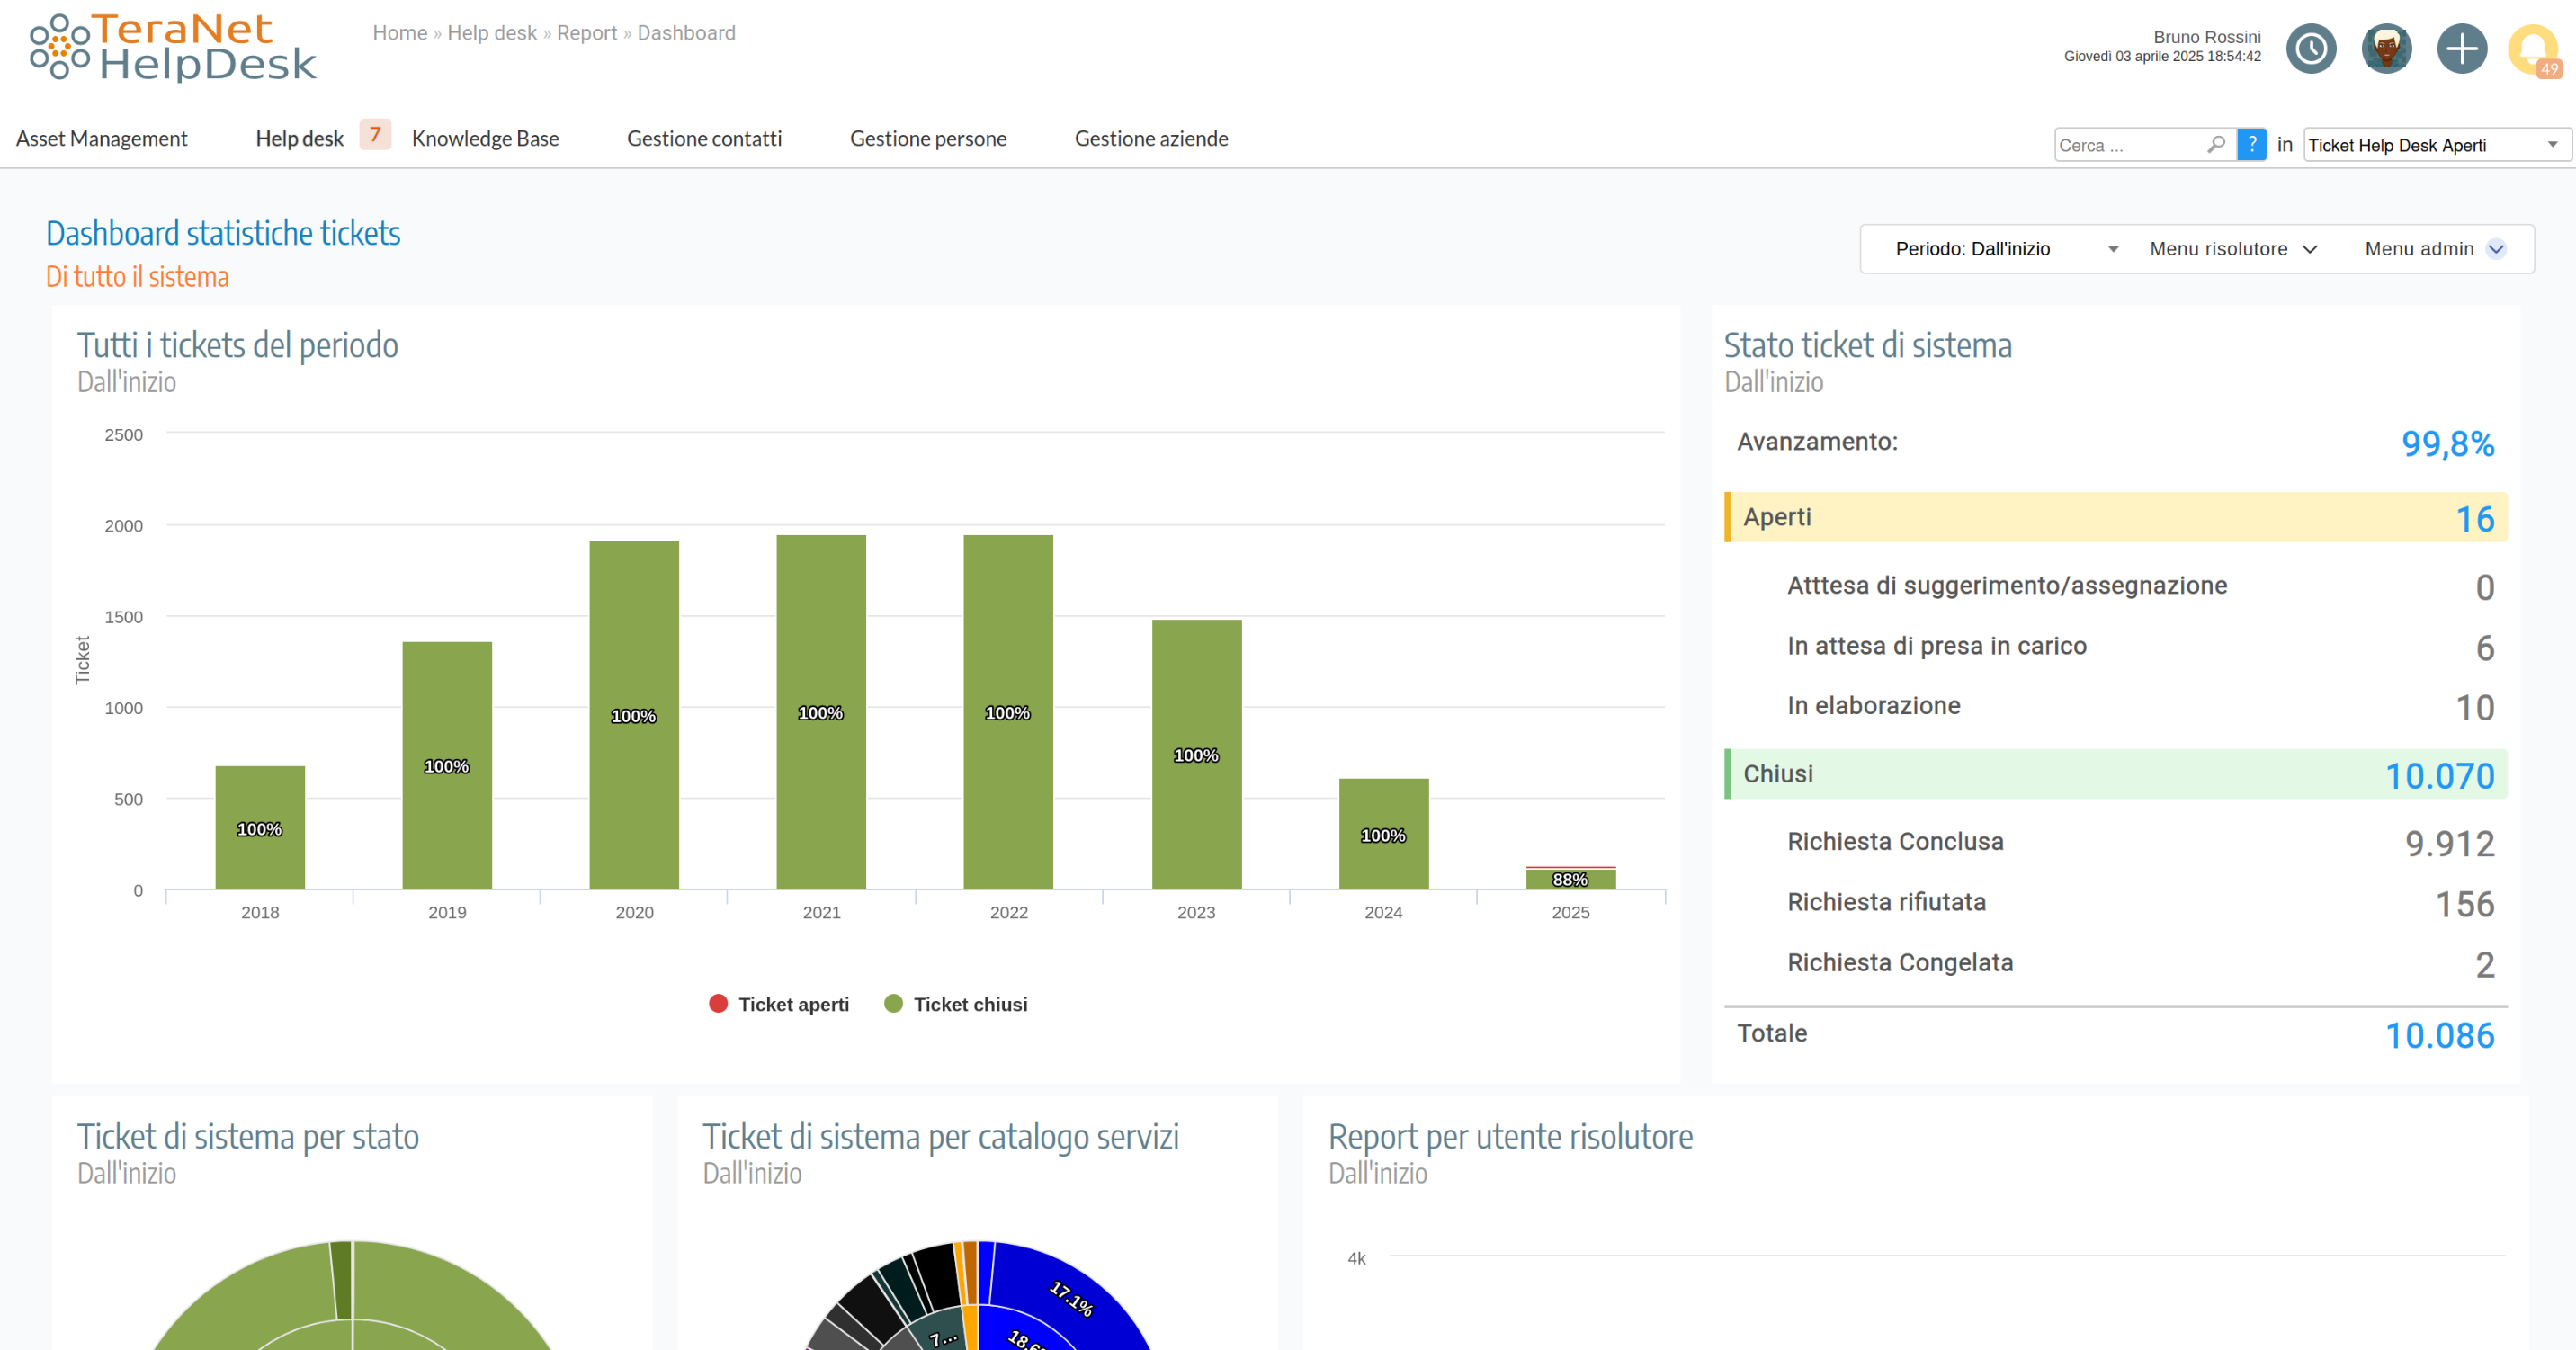Image resolution: width=2576 pixels, height=1350 pixels.
Task: Click the In elaborazione row
Action: (x=2116, y=706)
